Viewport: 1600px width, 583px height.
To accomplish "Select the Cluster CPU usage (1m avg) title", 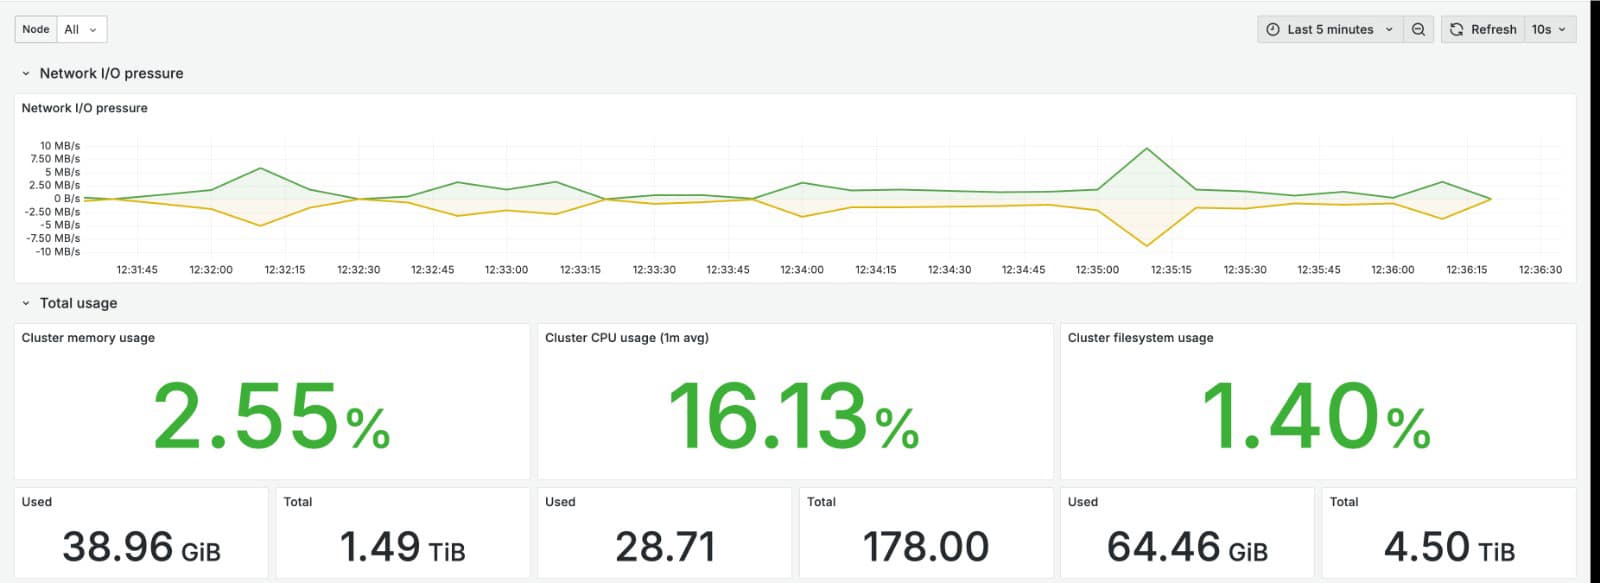I will 626,338.
